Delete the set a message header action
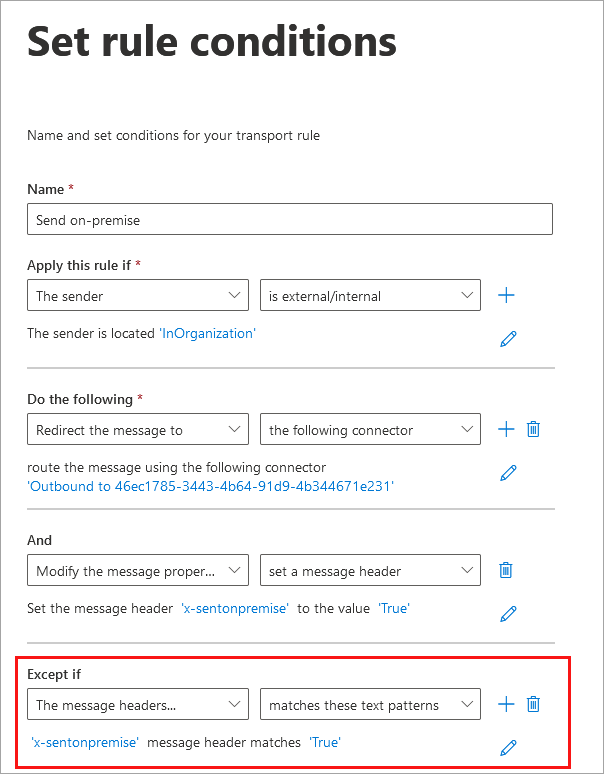The width and height of the screenshot is (604, 774). point(506,570)
